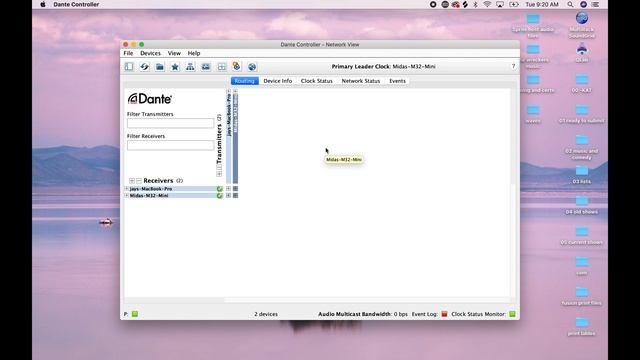Open the red Event Log indicator
The height and width of the screenshot is (360, 640).
click(444, 314)
